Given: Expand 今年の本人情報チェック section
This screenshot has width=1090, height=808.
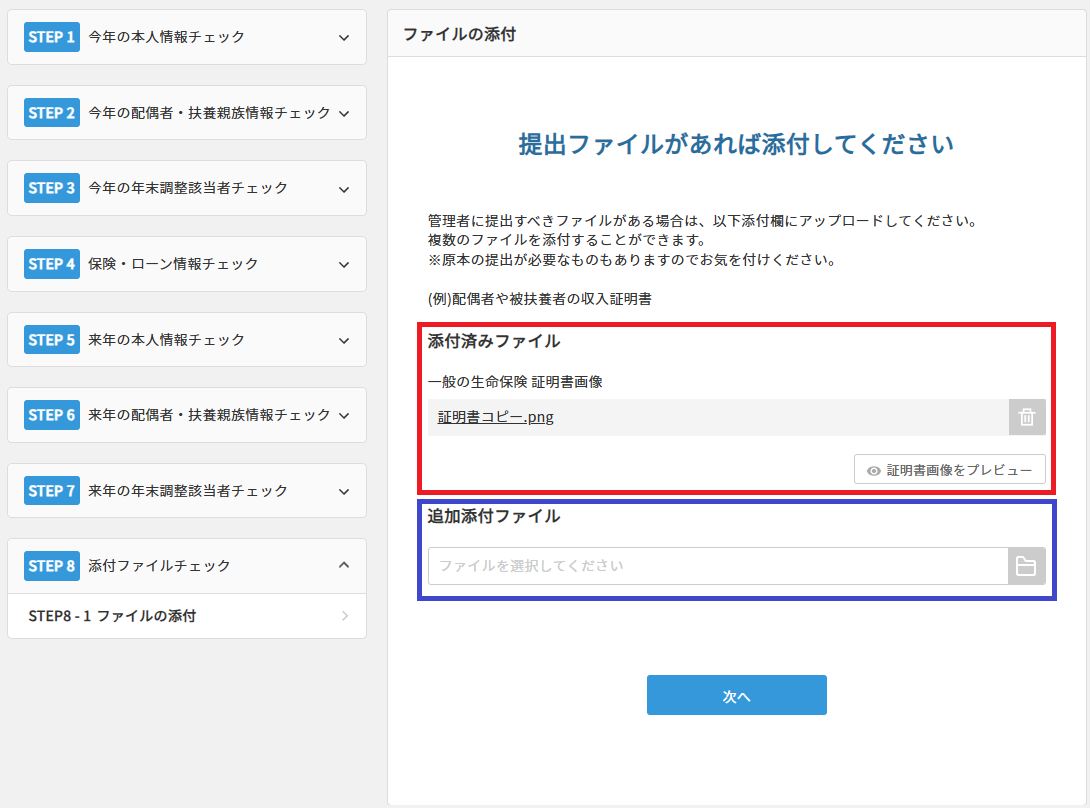Looking at the screenshot, I should (186, 37).
